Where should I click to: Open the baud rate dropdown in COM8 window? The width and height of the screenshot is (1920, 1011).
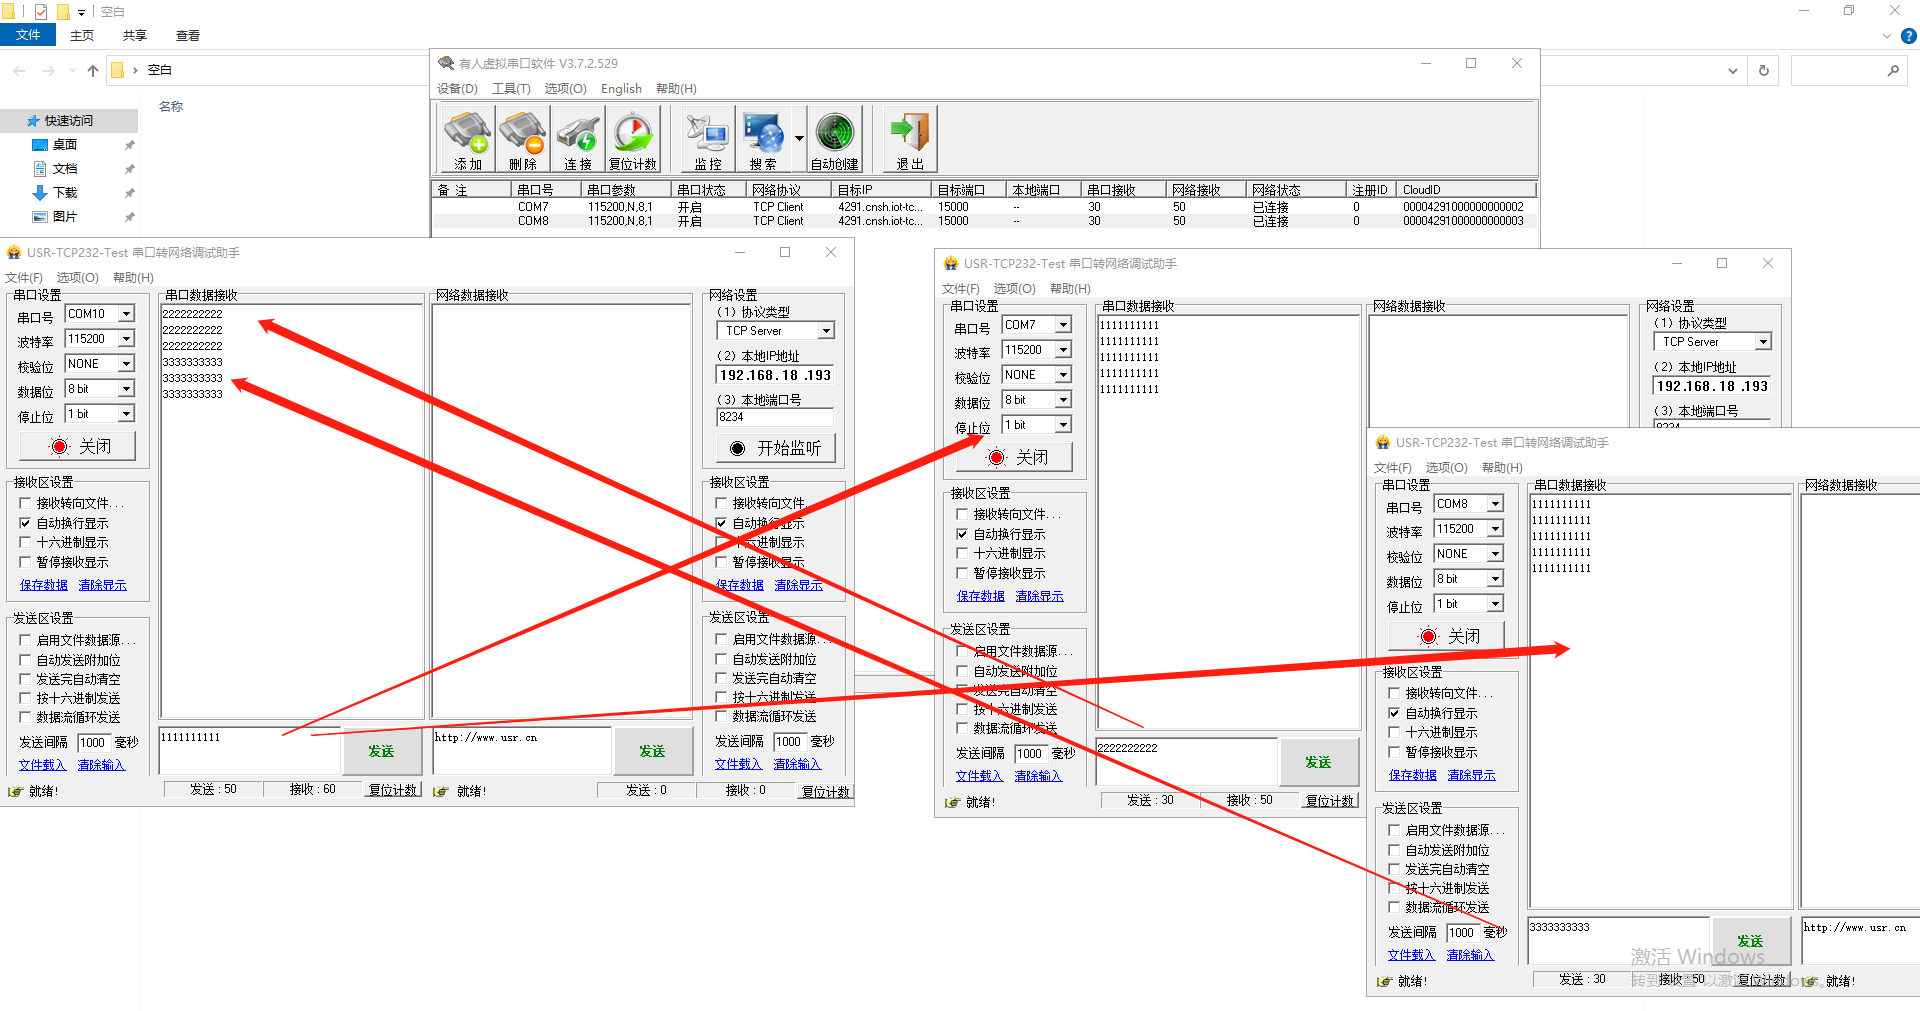coord(1495,529)
